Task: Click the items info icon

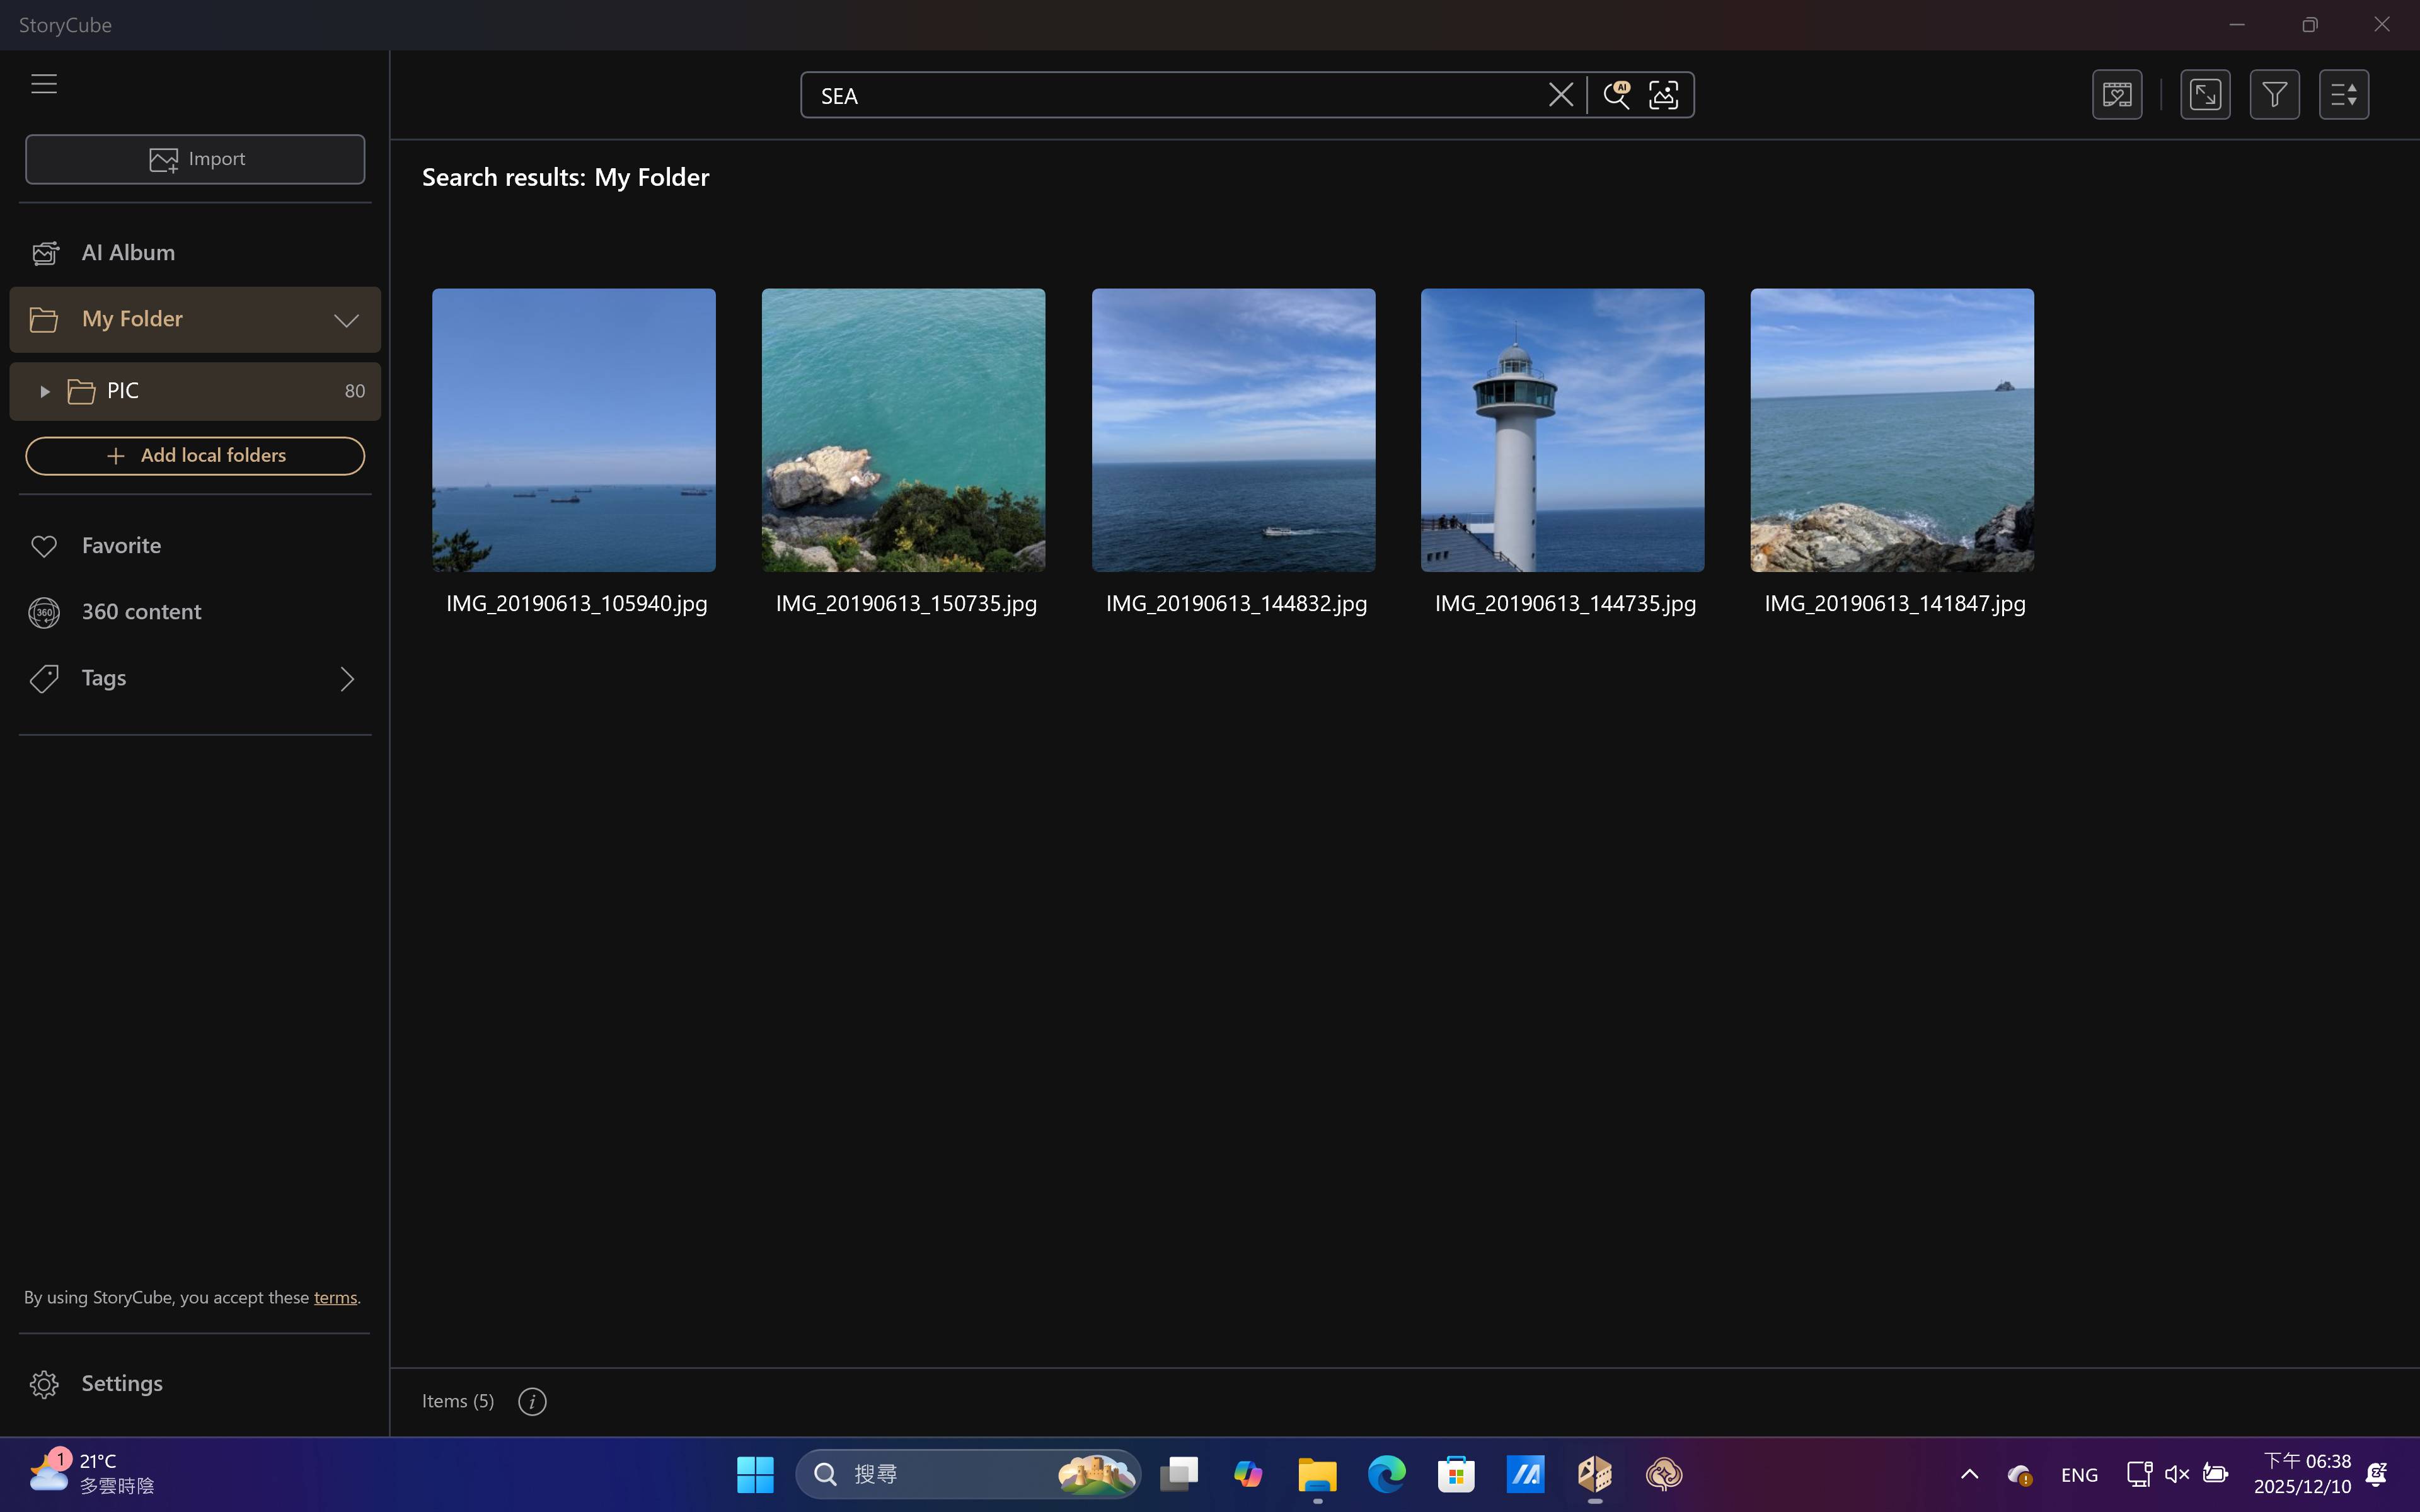Action: click(532, 1402)
